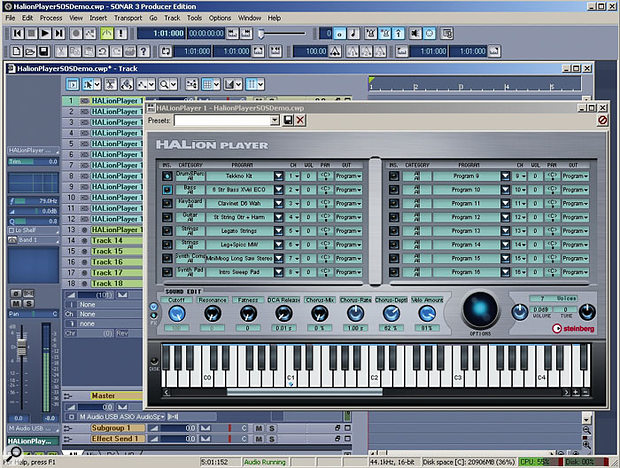Viewport: 620px width, 468px height.
Task: Click the tempo field showing 100.00
Action: [x=311, y=51]
